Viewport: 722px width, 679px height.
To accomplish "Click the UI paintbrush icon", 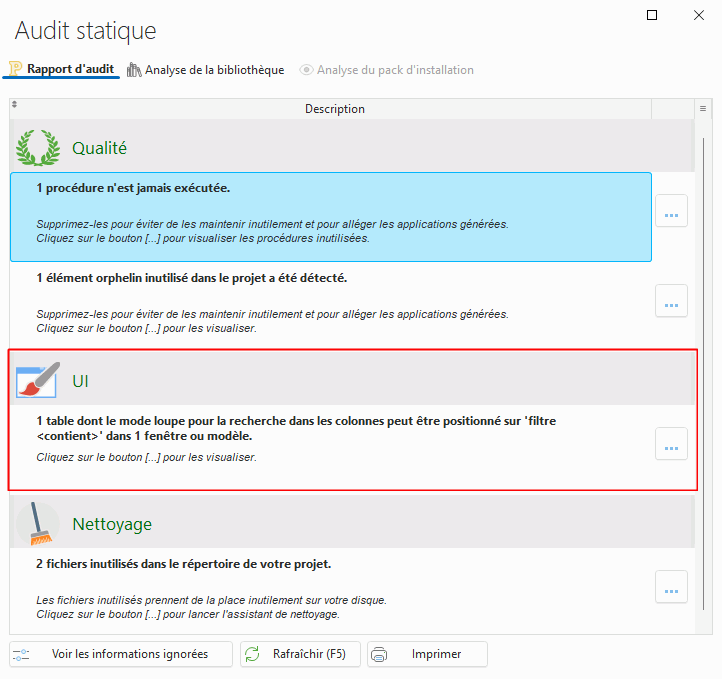I will pyautogui.click(x=38, y=380).
